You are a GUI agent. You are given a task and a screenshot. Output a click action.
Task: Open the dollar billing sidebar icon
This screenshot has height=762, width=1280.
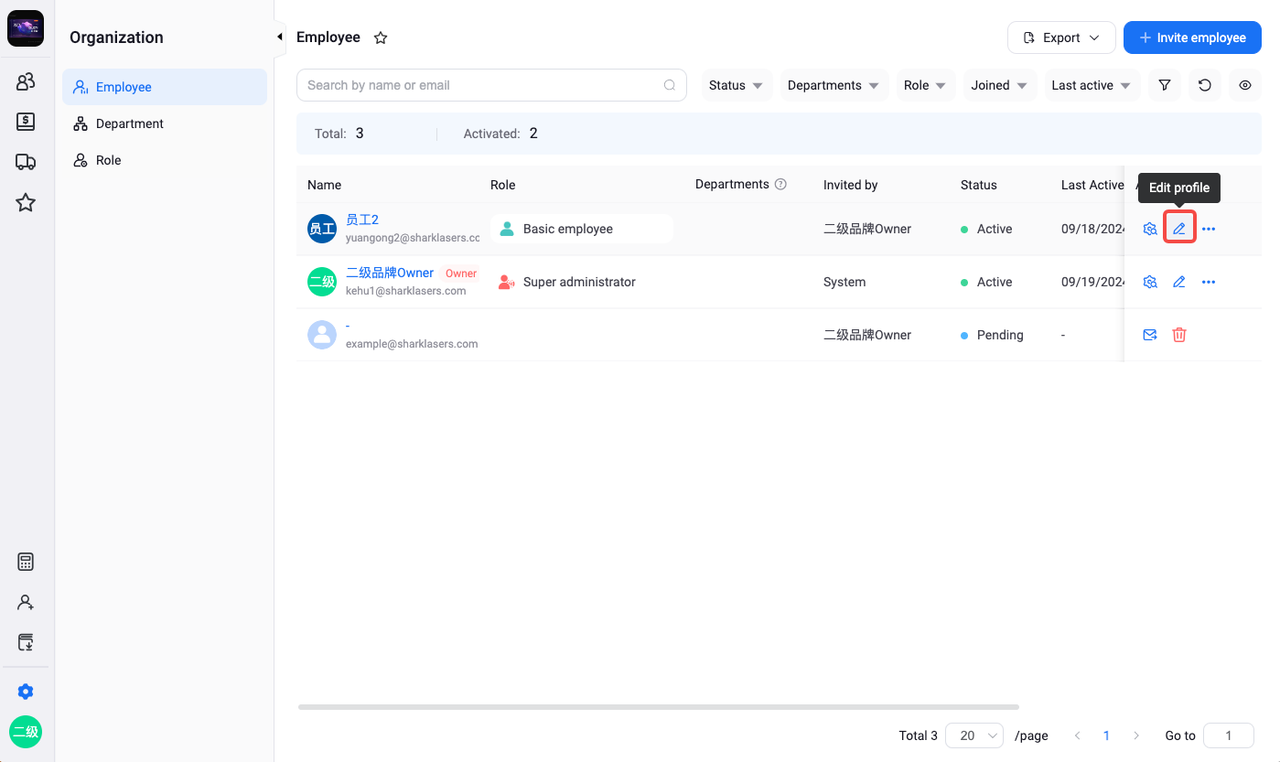26,122
